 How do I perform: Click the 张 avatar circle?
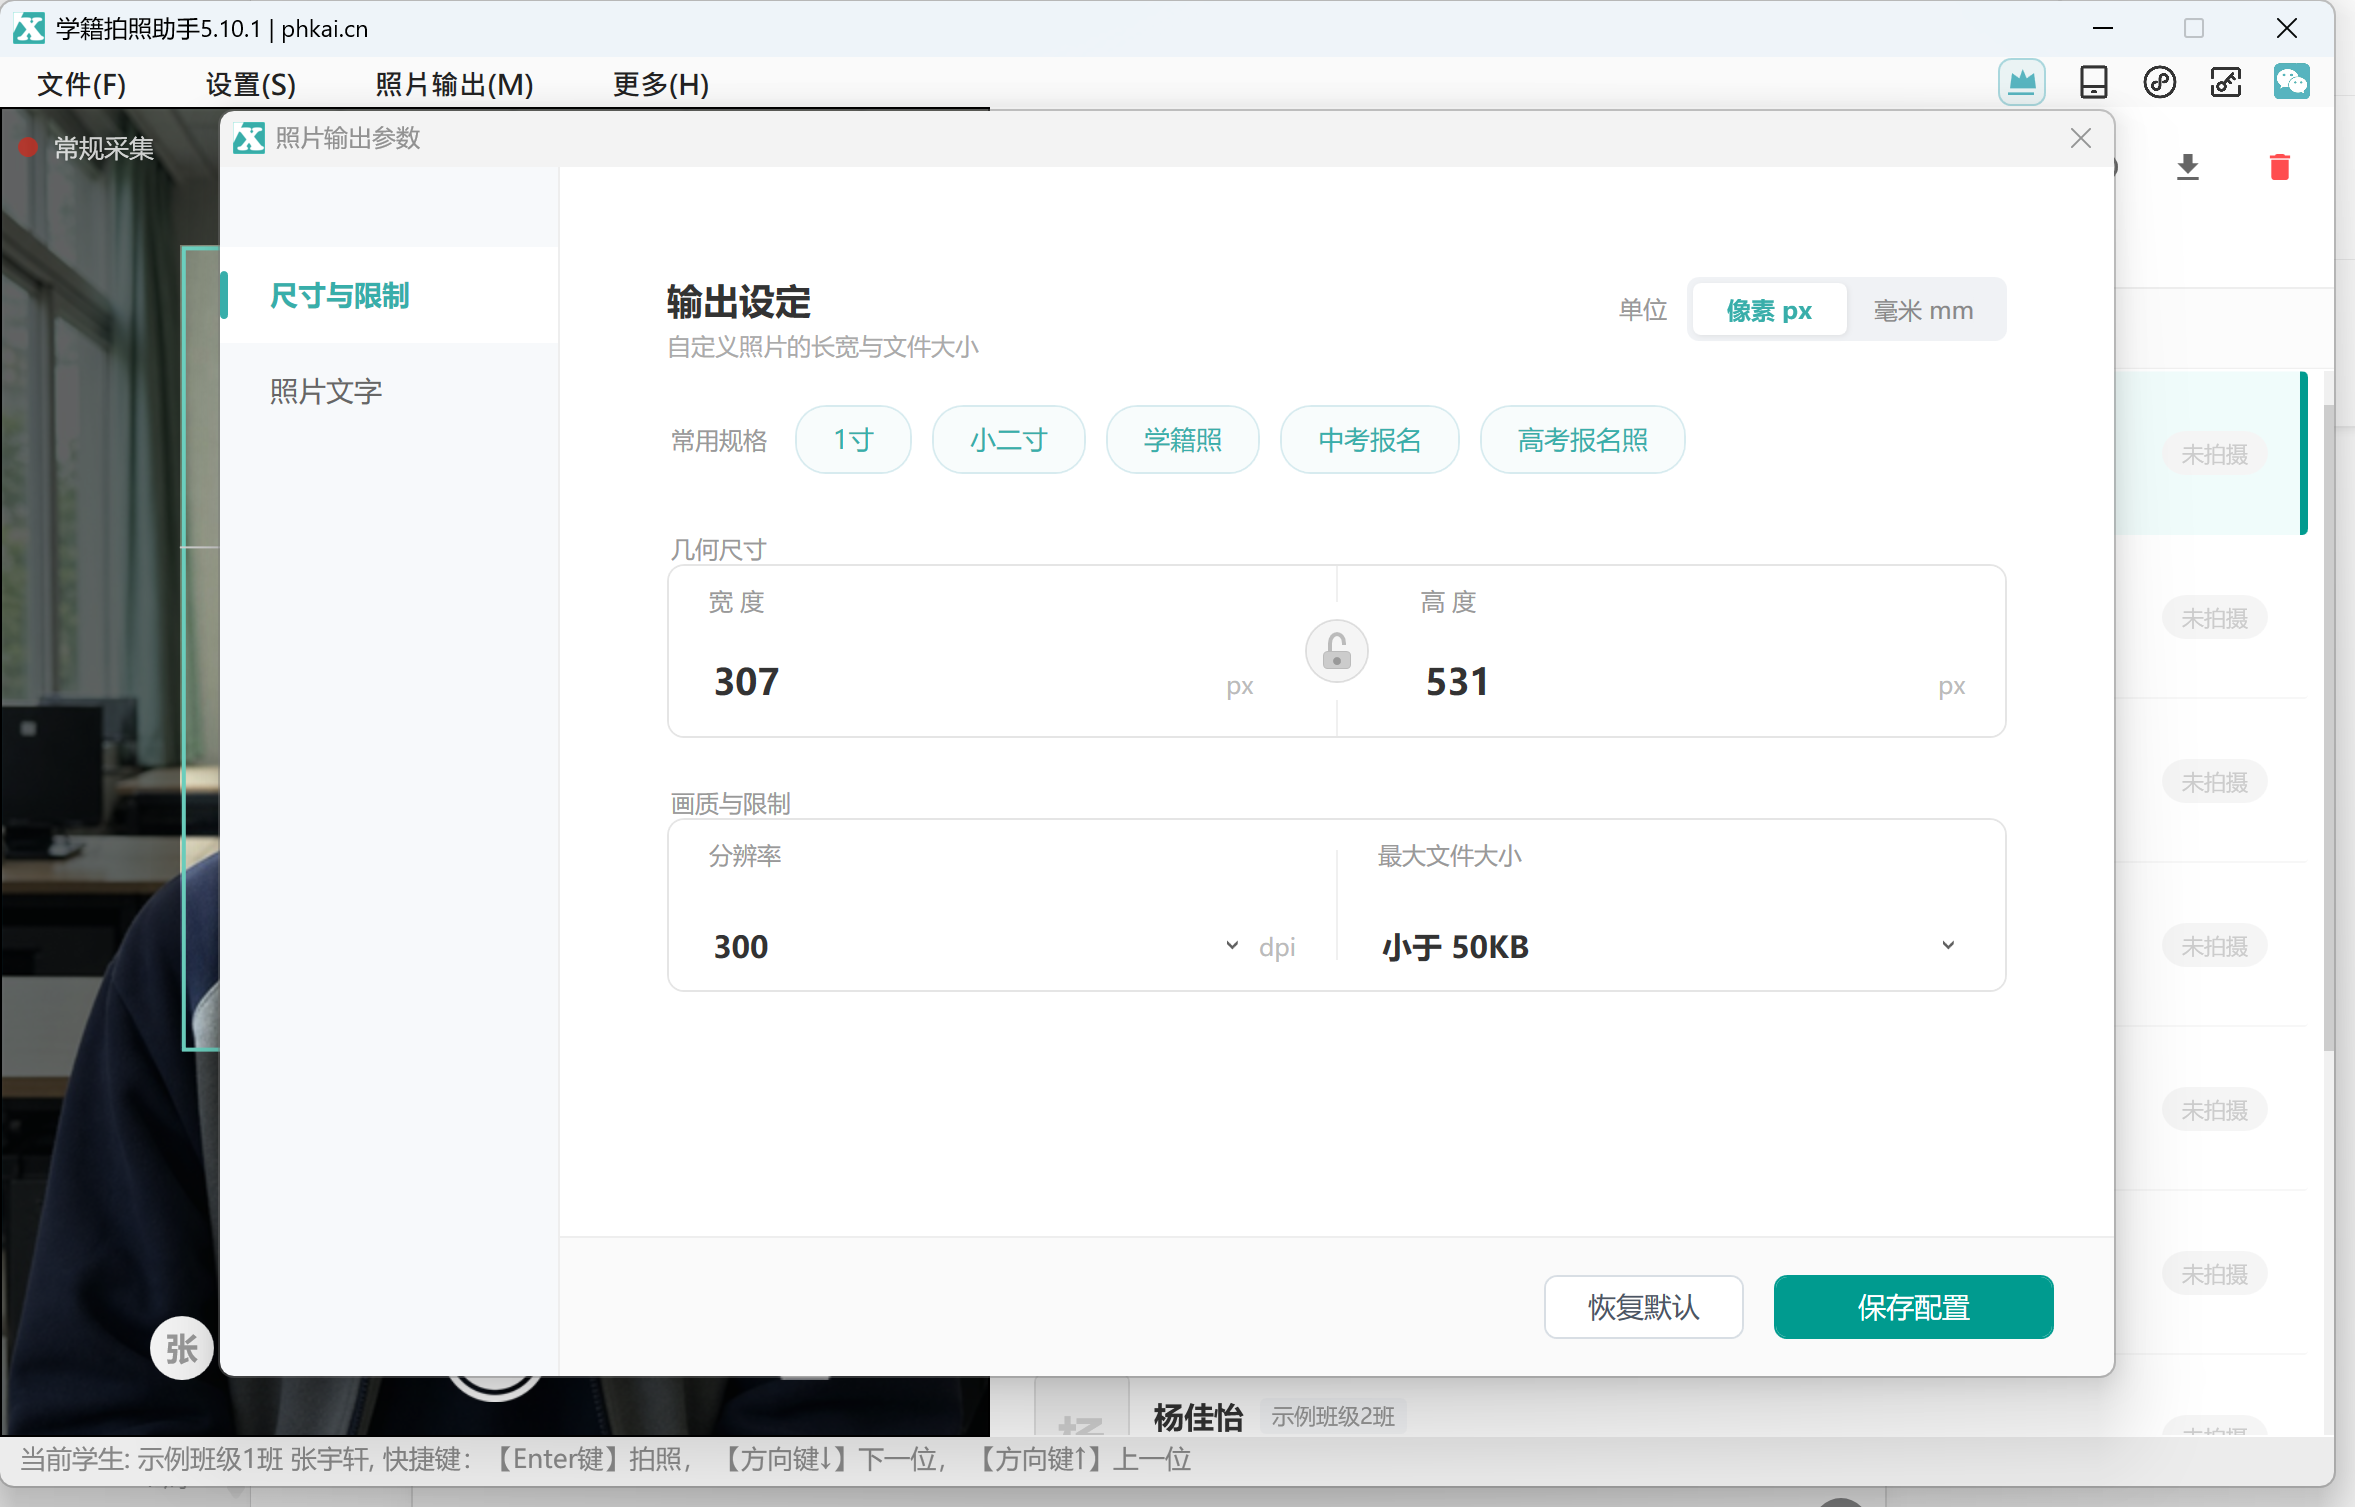point(182,1348)
